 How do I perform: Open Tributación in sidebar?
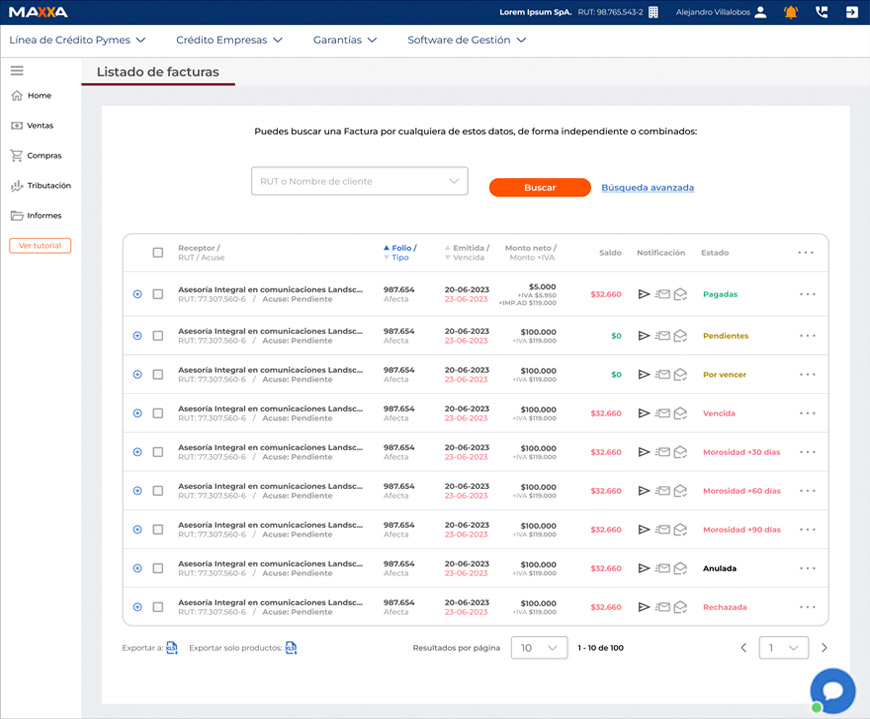(41, 185)
